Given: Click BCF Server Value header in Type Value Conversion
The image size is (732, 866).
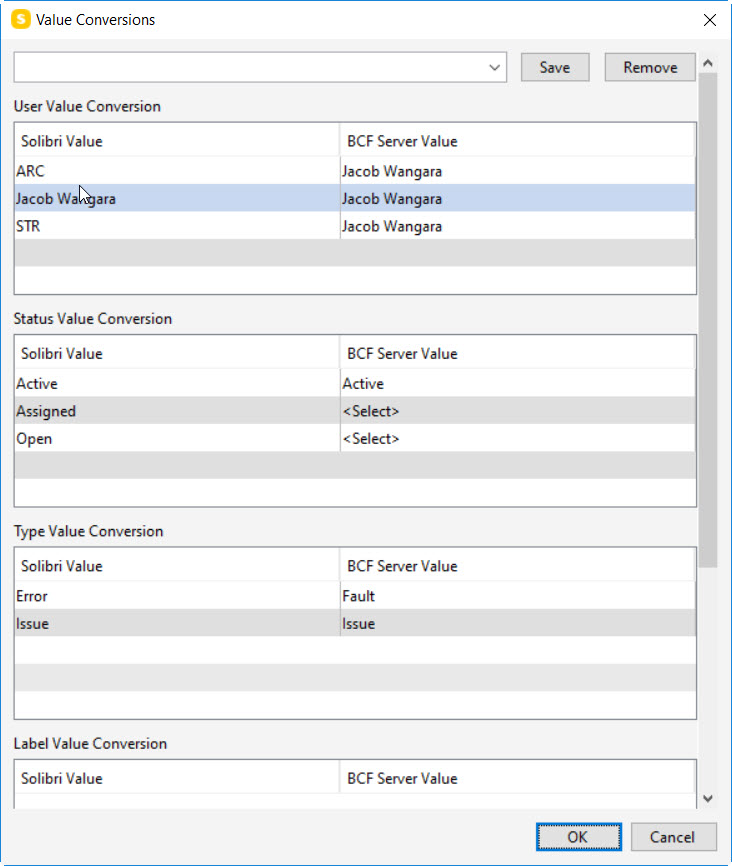Looking at the screenshot, I should (x=518, y=566).
